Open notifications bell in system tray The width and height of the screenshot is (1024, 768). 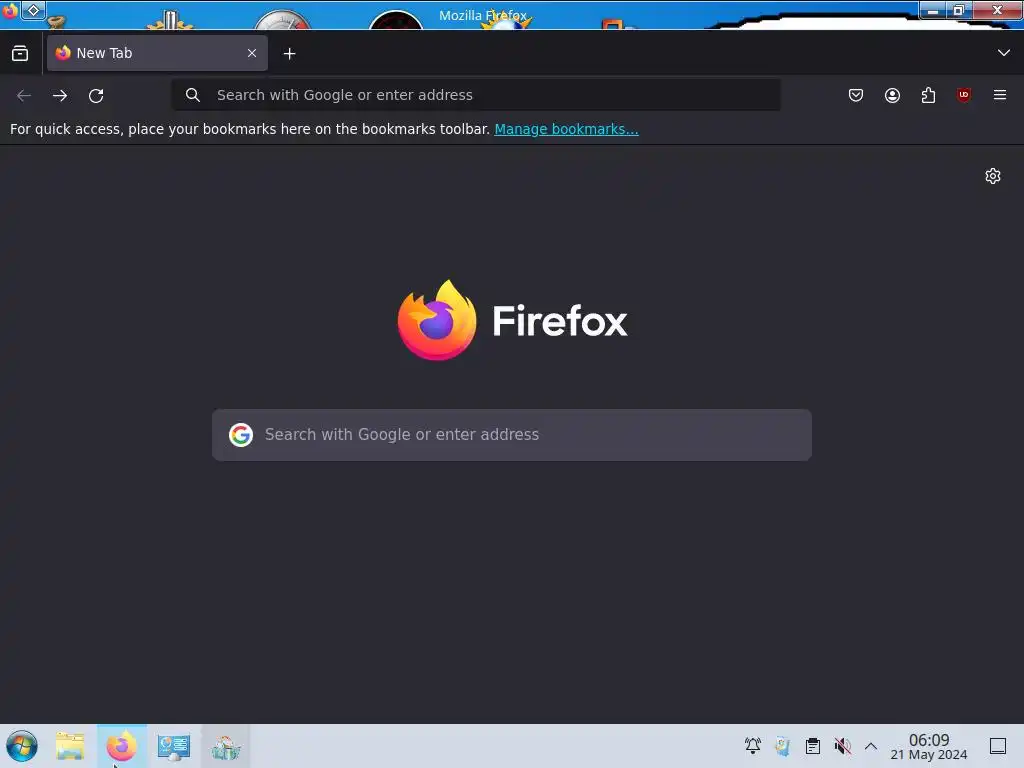tap(752, 746)
